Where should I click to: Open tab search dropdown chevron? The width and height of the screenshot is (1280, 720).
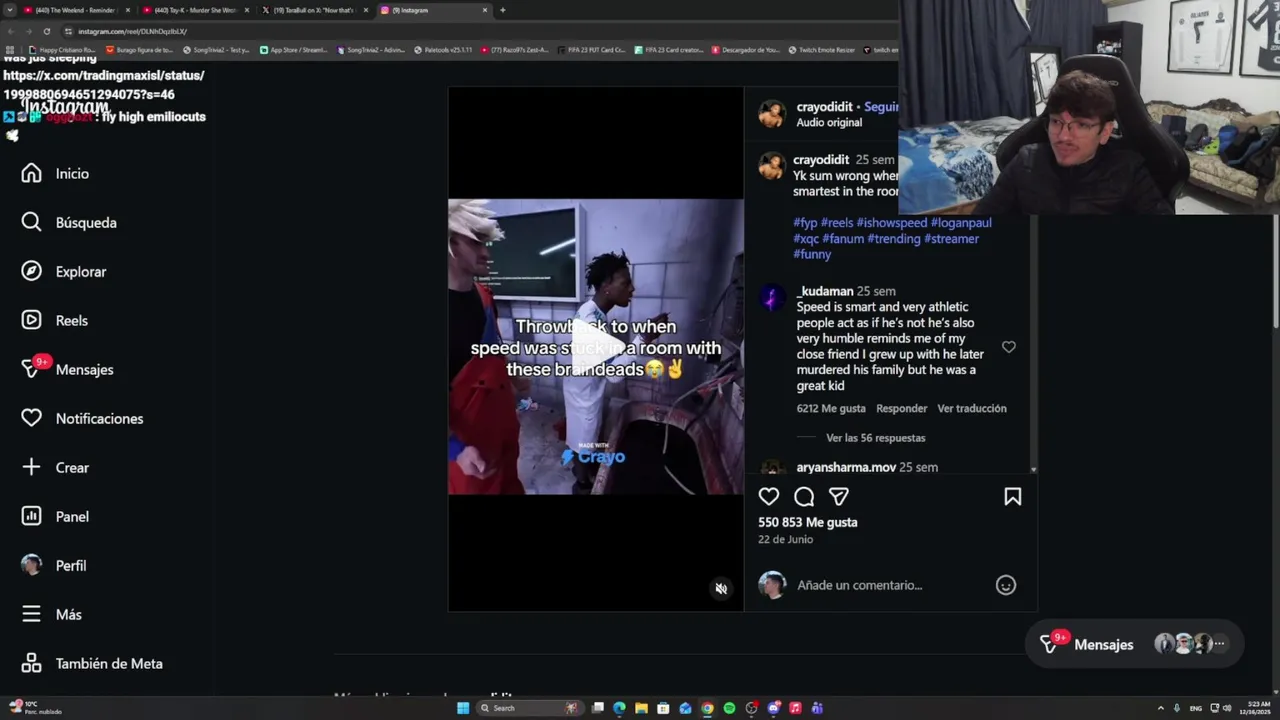[x=9, y=10]
